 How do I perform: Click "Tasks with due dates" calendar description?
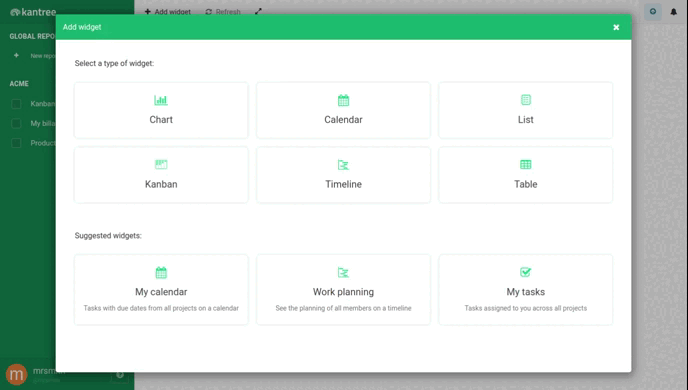(x=161, y=308)
